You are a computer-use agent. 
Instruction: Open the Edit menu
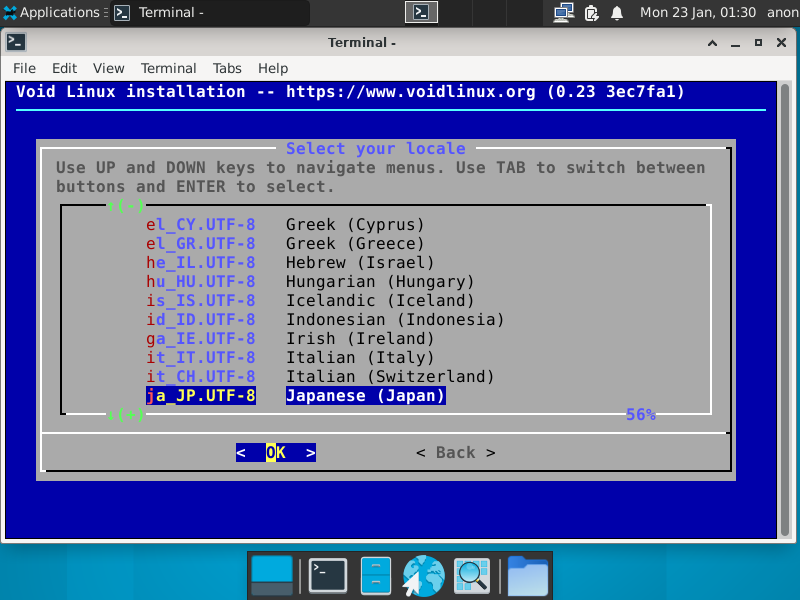pyautogui.click(x=64, y=68)
